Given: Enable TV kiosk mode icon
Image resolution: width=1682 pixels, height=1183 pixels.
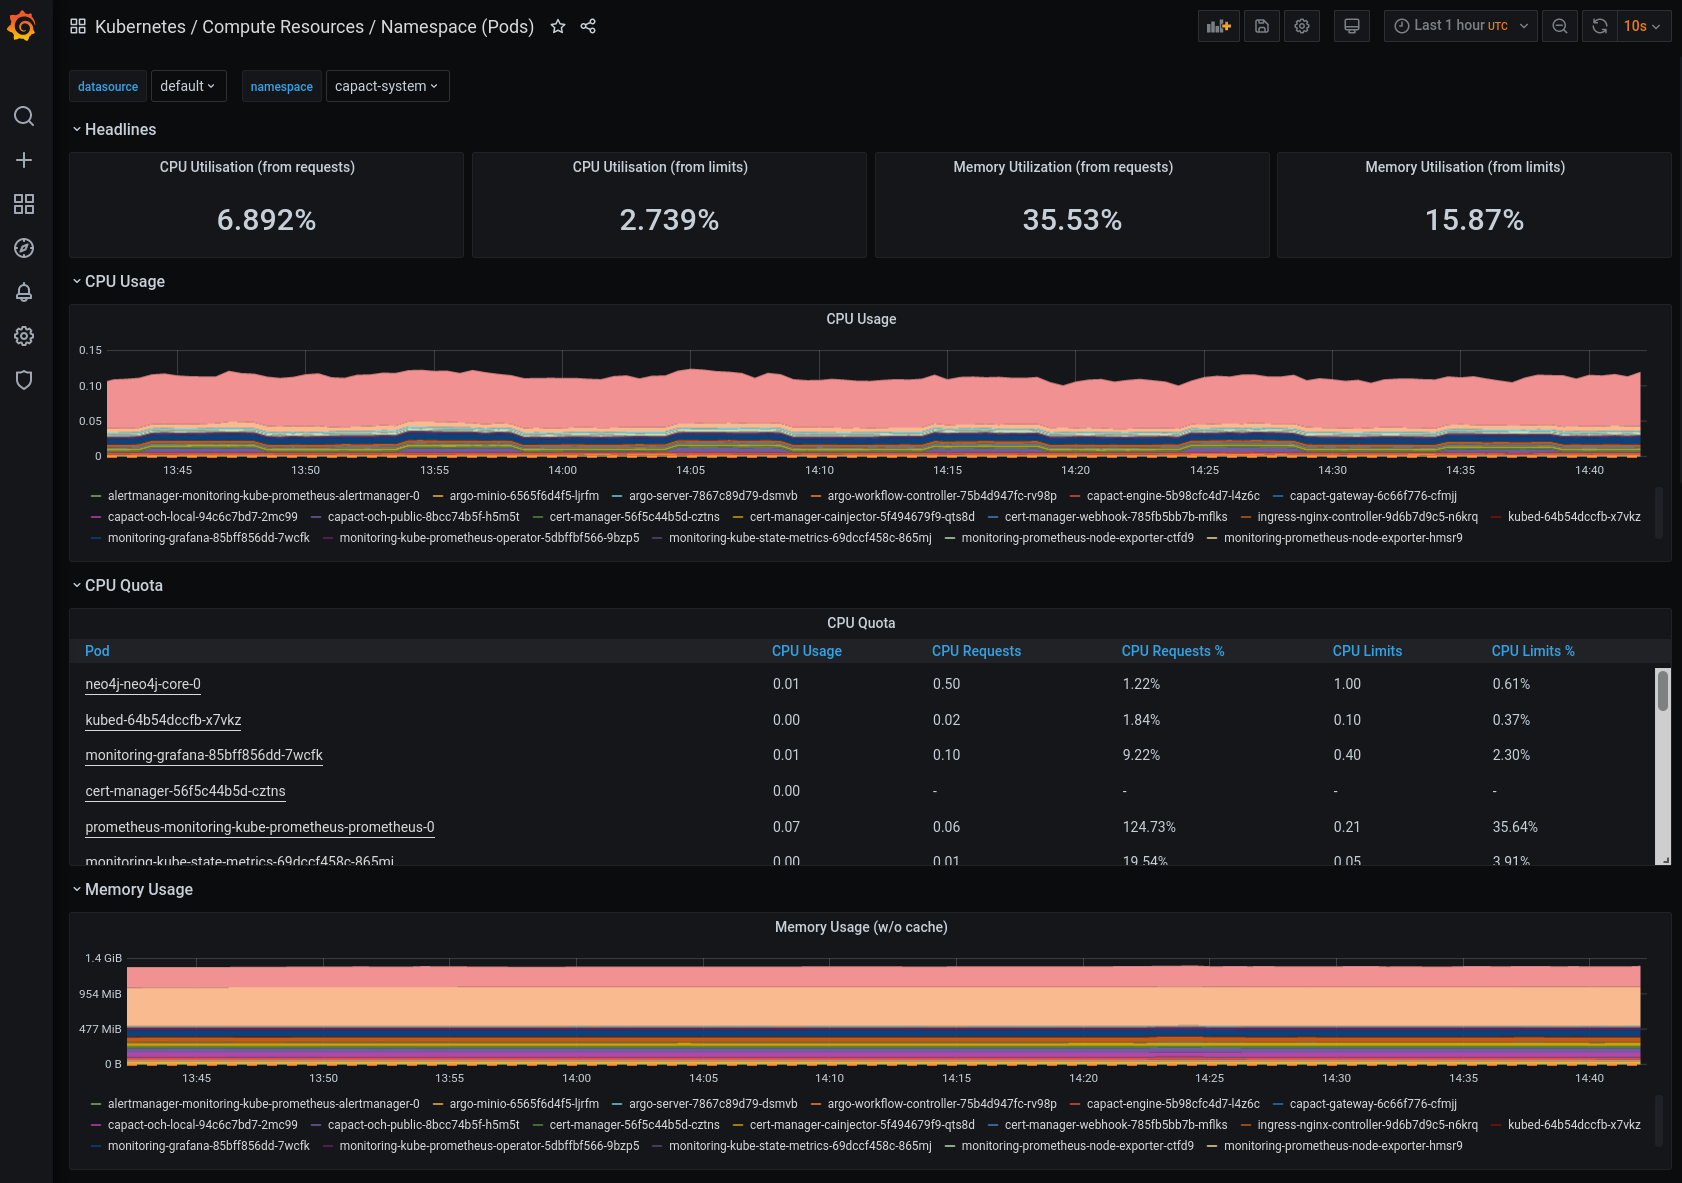Looking at the screenshot, I should pos(1351,26).
